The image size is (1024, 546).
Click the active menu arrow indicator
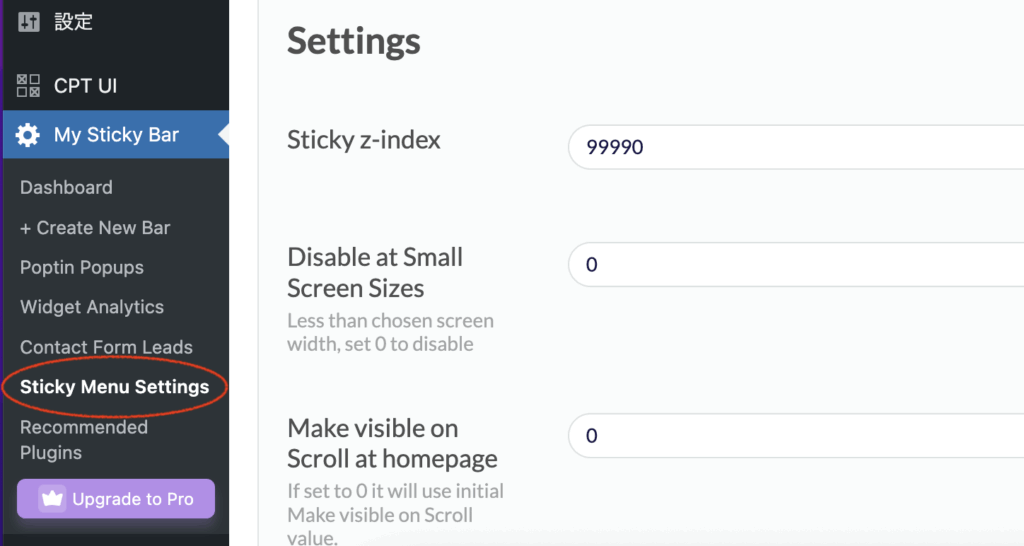click(x=223, y=135)
